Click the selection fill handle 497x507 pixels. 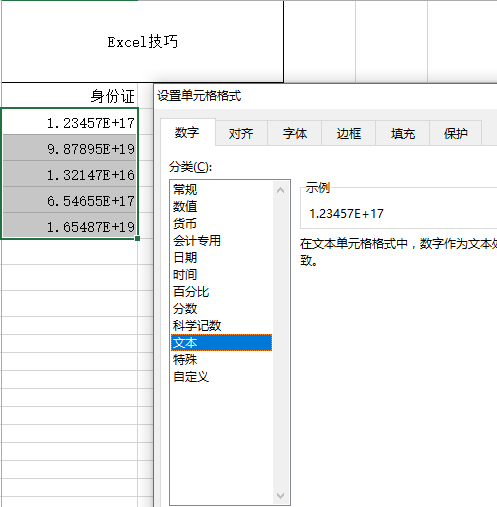click(137, 238)
